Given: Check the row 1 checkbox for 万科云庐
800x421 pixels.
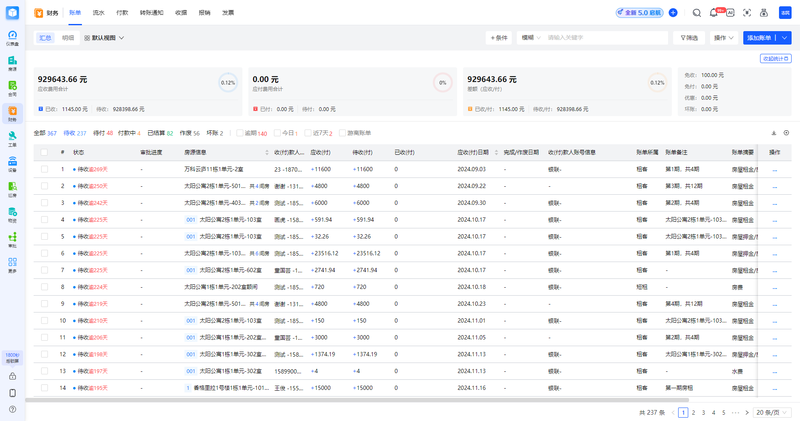Looking at the screenshot, I should [44, 169].
